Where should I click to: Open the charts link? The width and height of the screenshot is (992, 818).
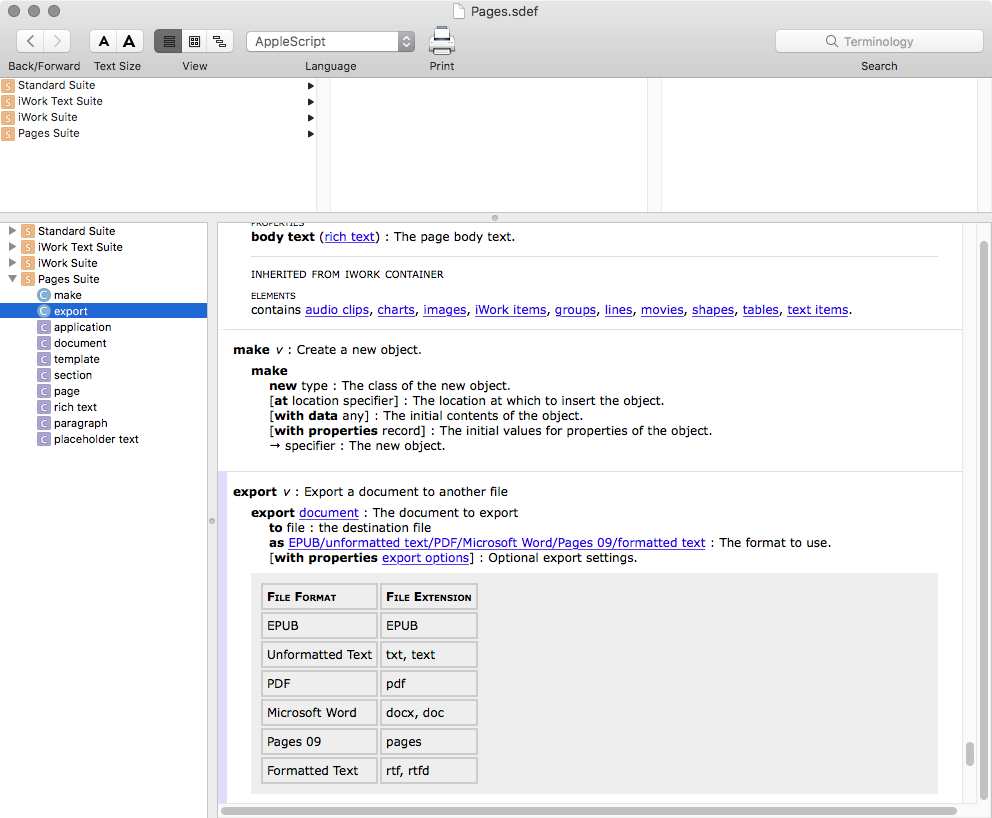point(396,310)
